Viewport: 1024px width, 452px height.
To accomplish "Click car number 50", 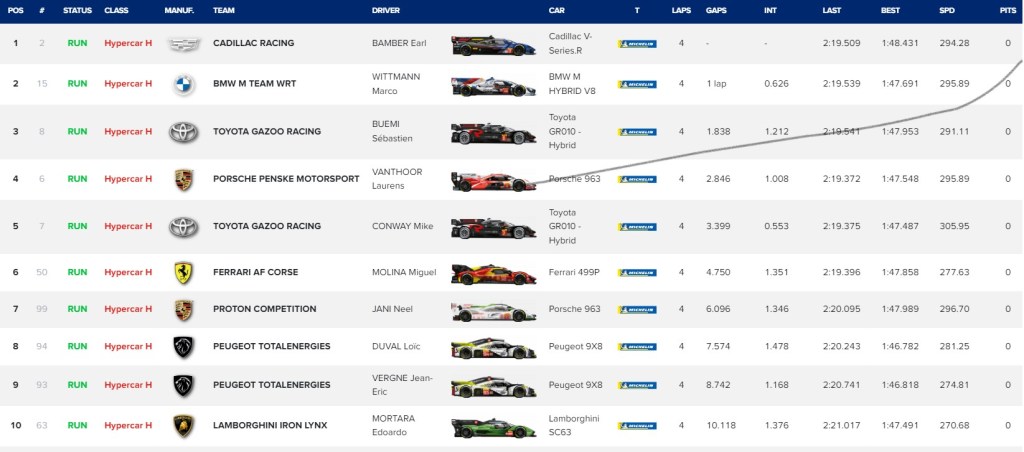I will (x=42, y=272).
